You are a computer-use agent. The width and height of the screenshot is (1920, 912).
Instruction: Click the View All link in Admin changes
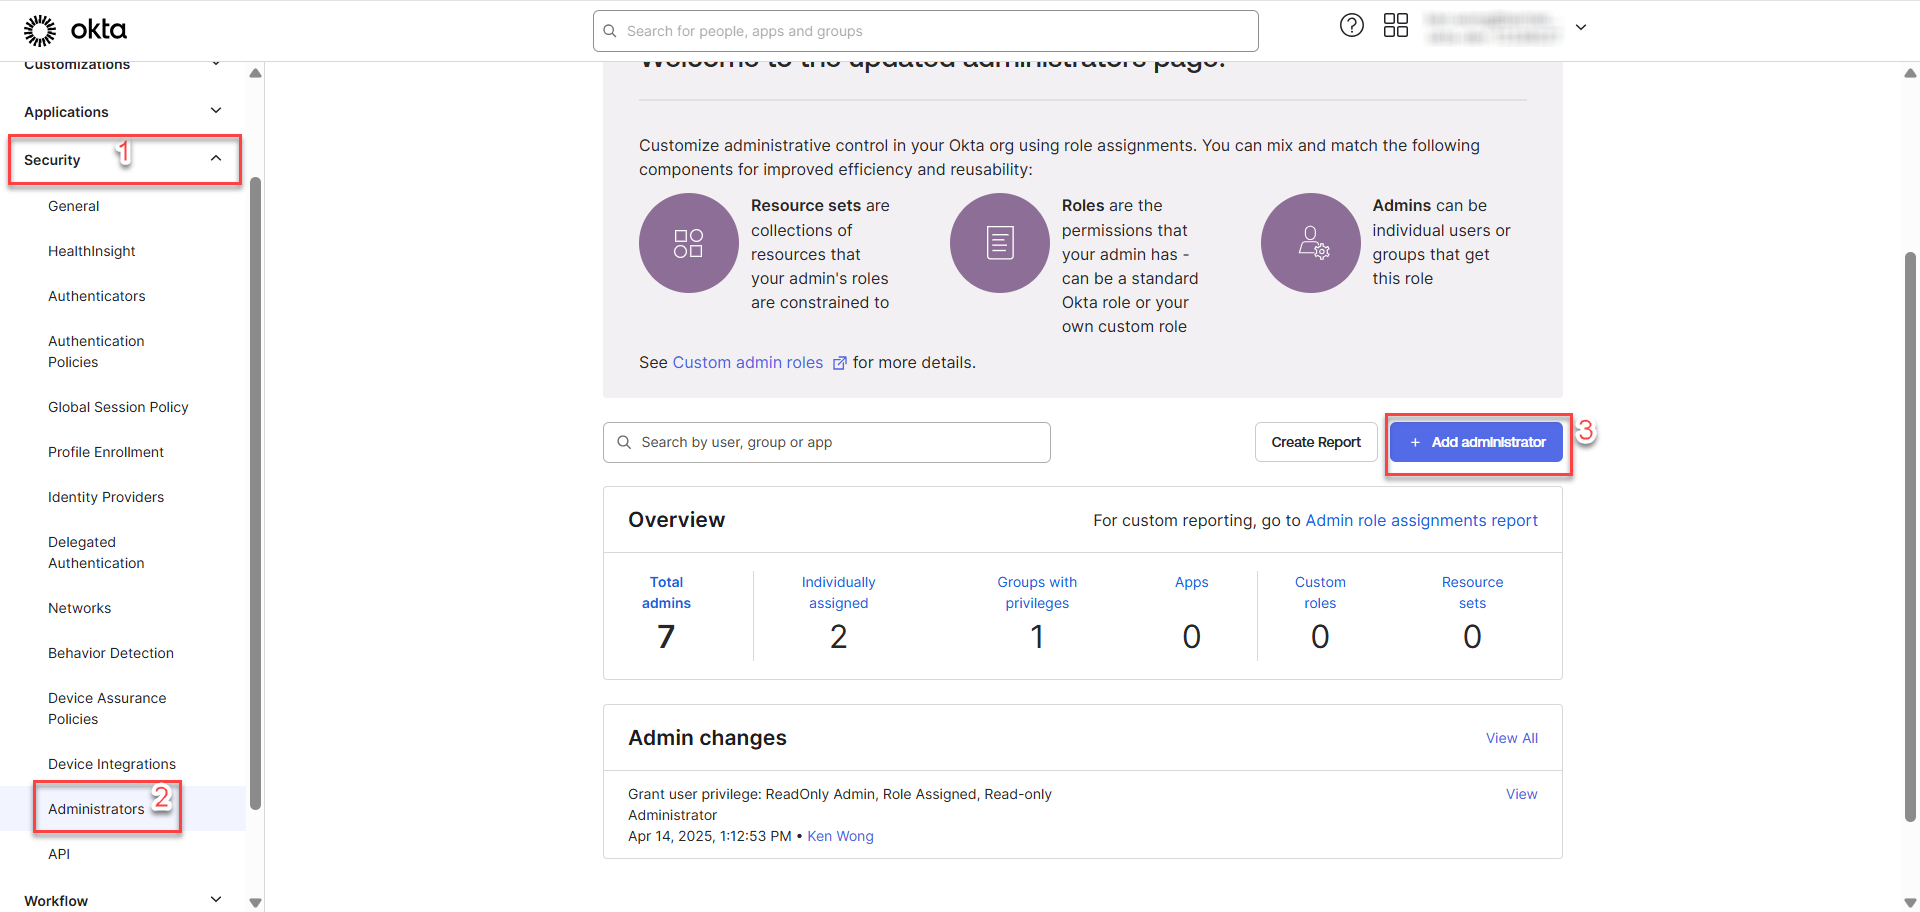point(1511,738)
